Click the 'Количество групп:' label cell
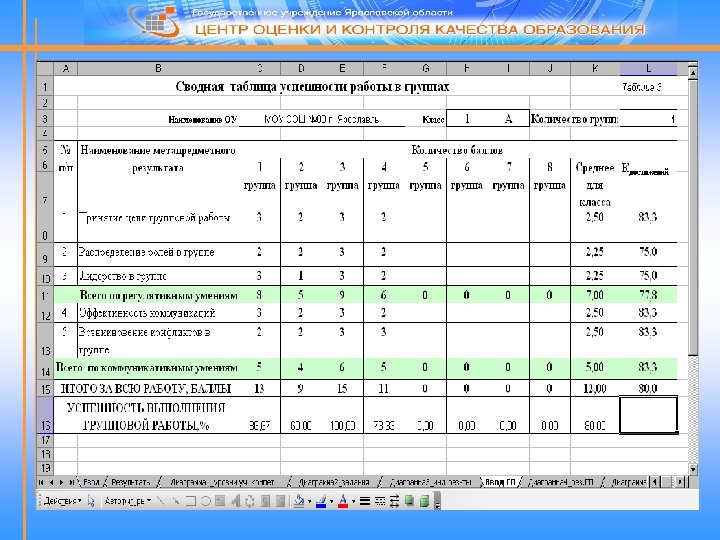 574,119
